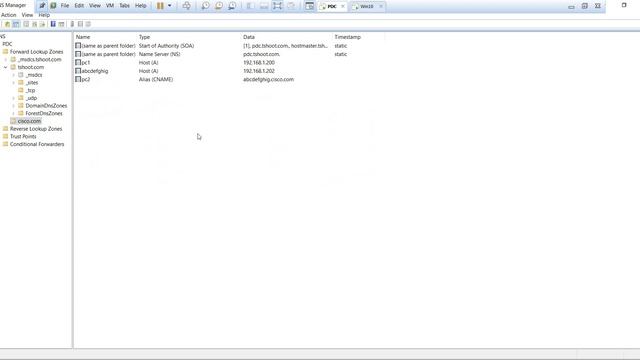Screen dimensions: 640x360
Task: Open the VMware View menu
Action: (x=95, y=6)
